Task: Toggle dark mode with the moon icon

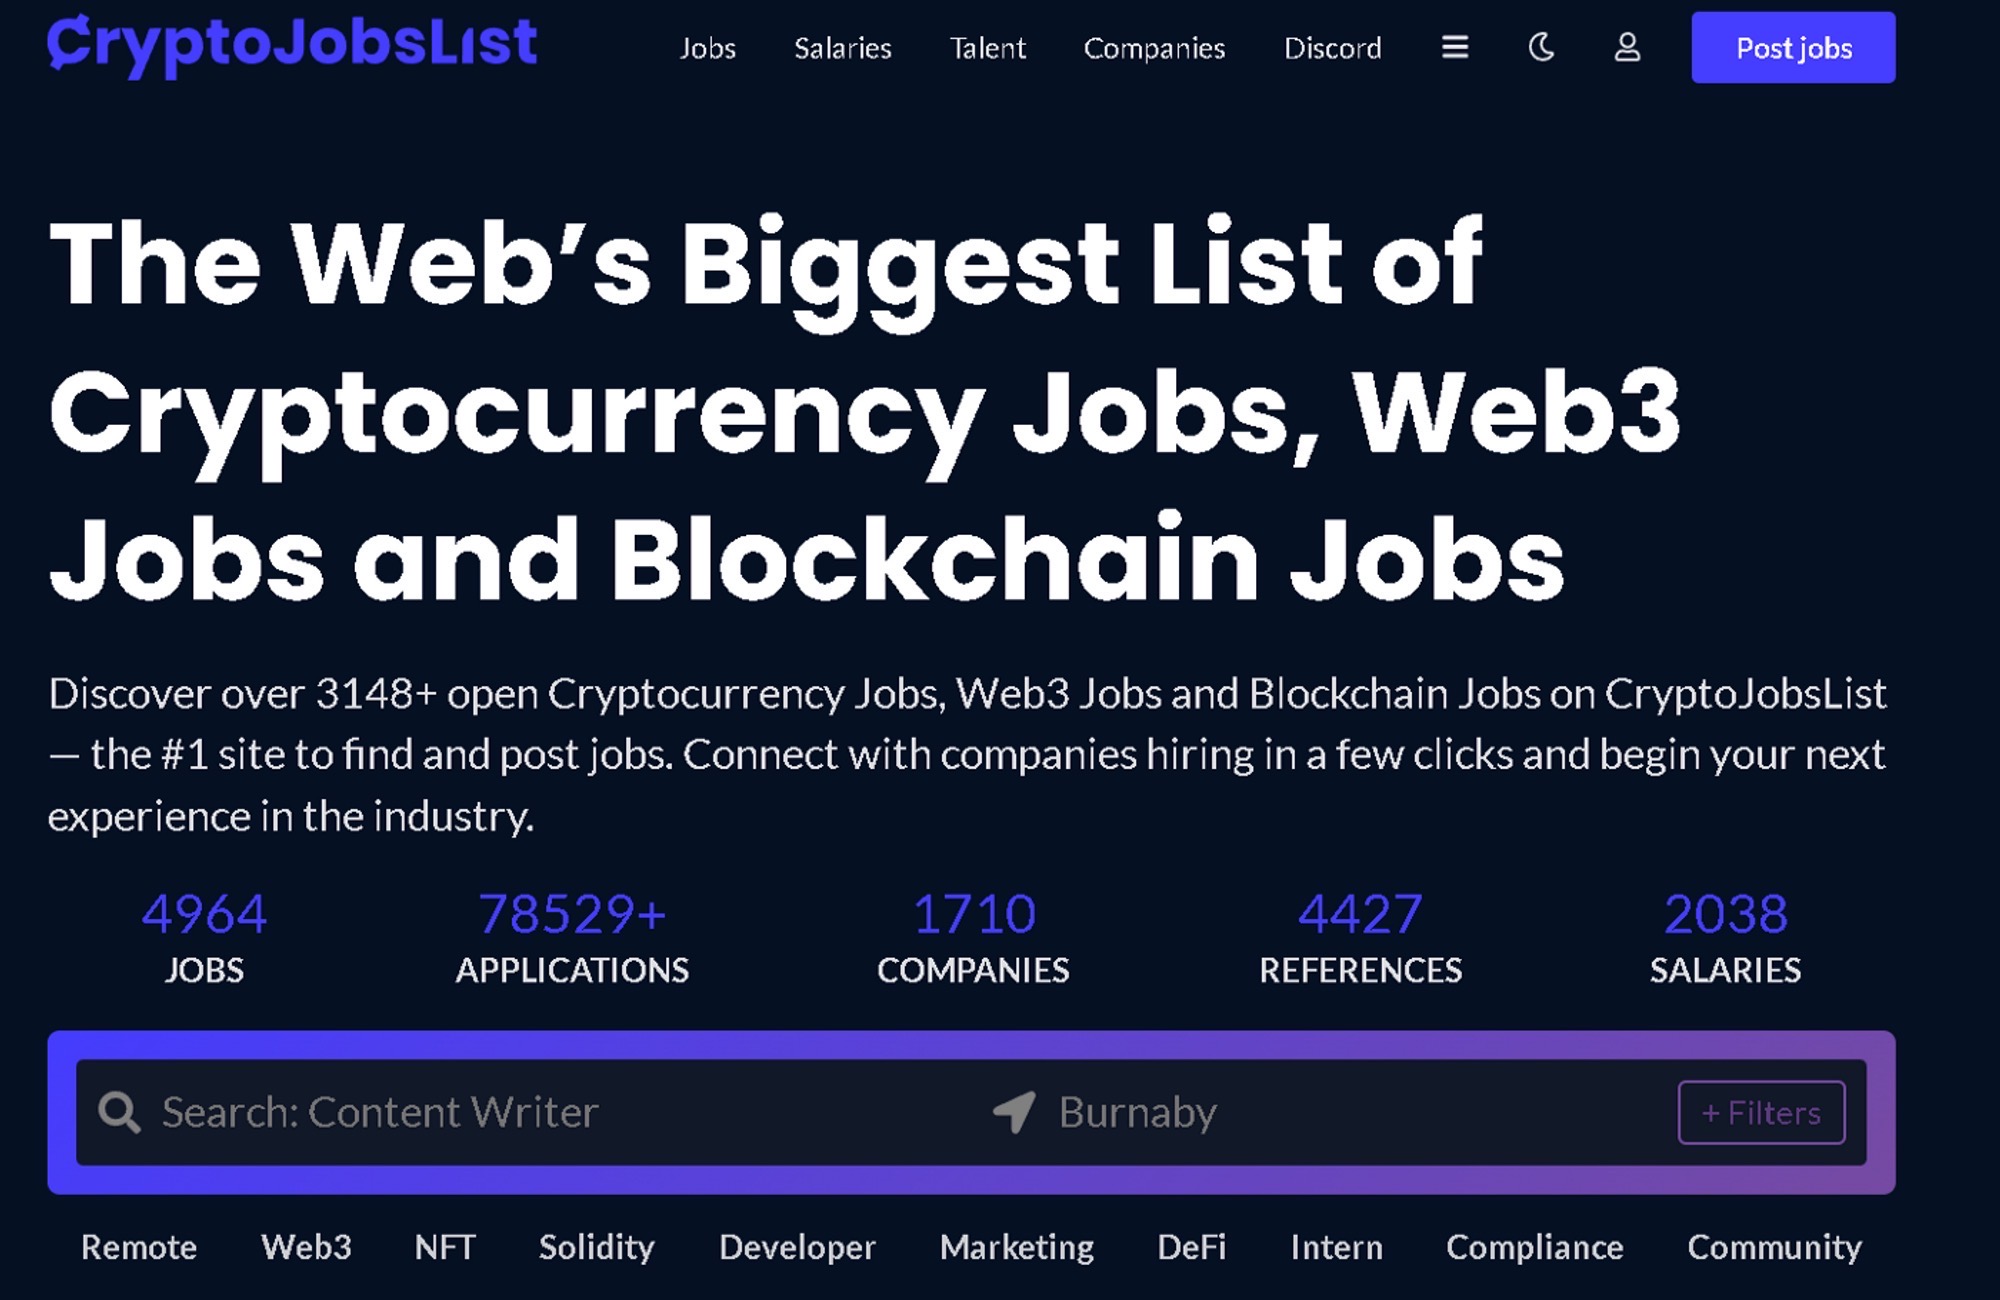Action: [1541, 47]
